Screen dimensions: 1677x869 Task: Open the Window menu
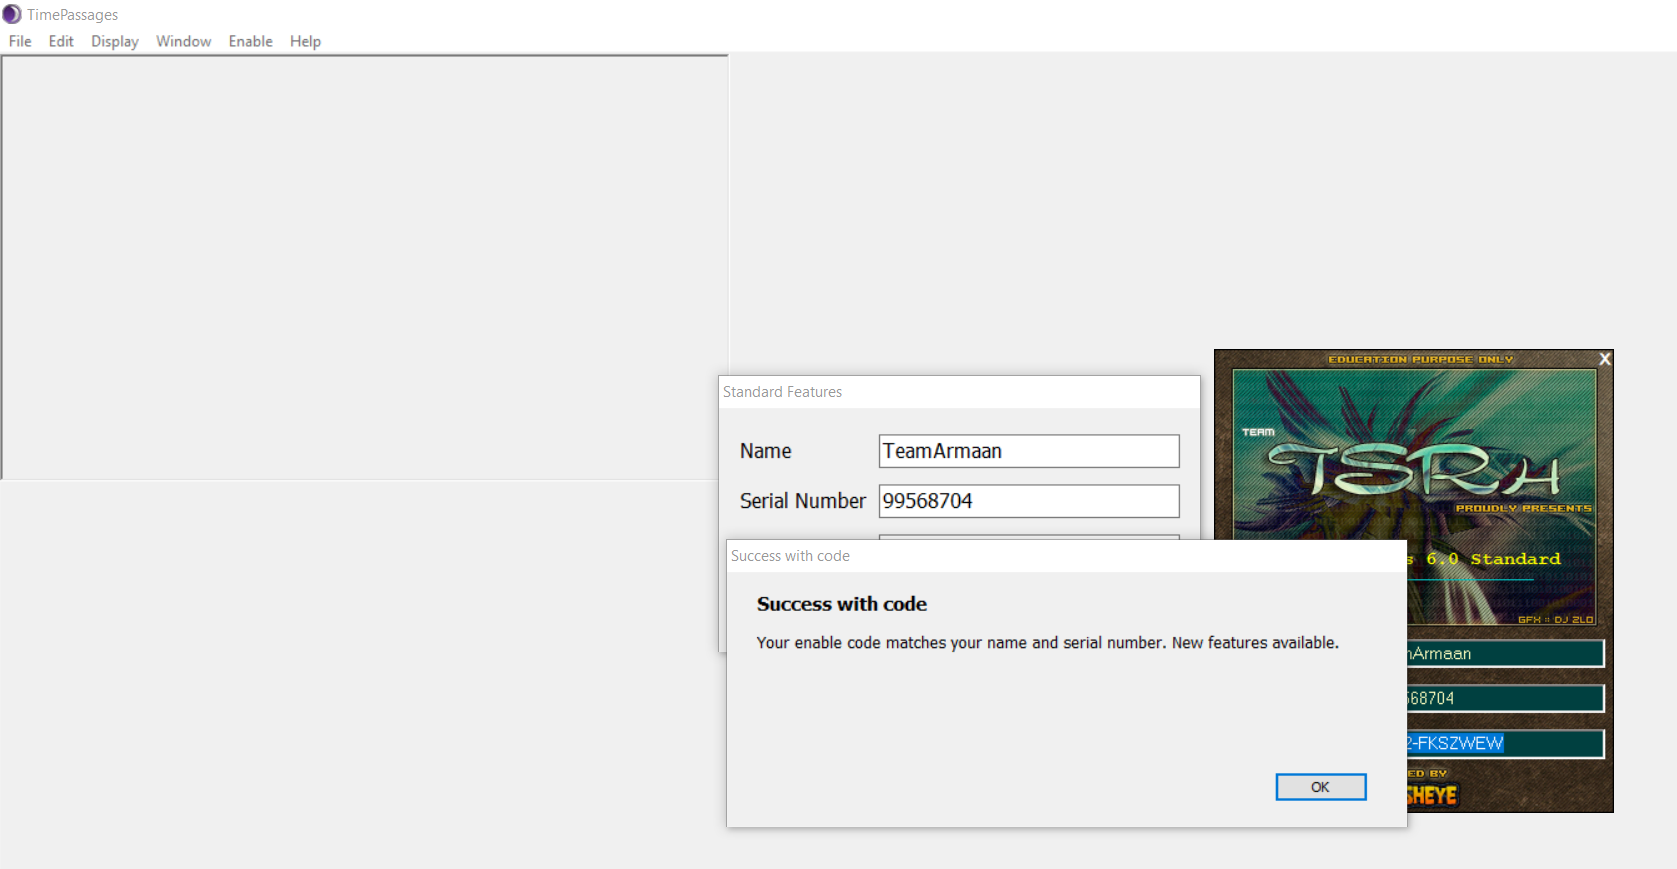pos(183,41)
